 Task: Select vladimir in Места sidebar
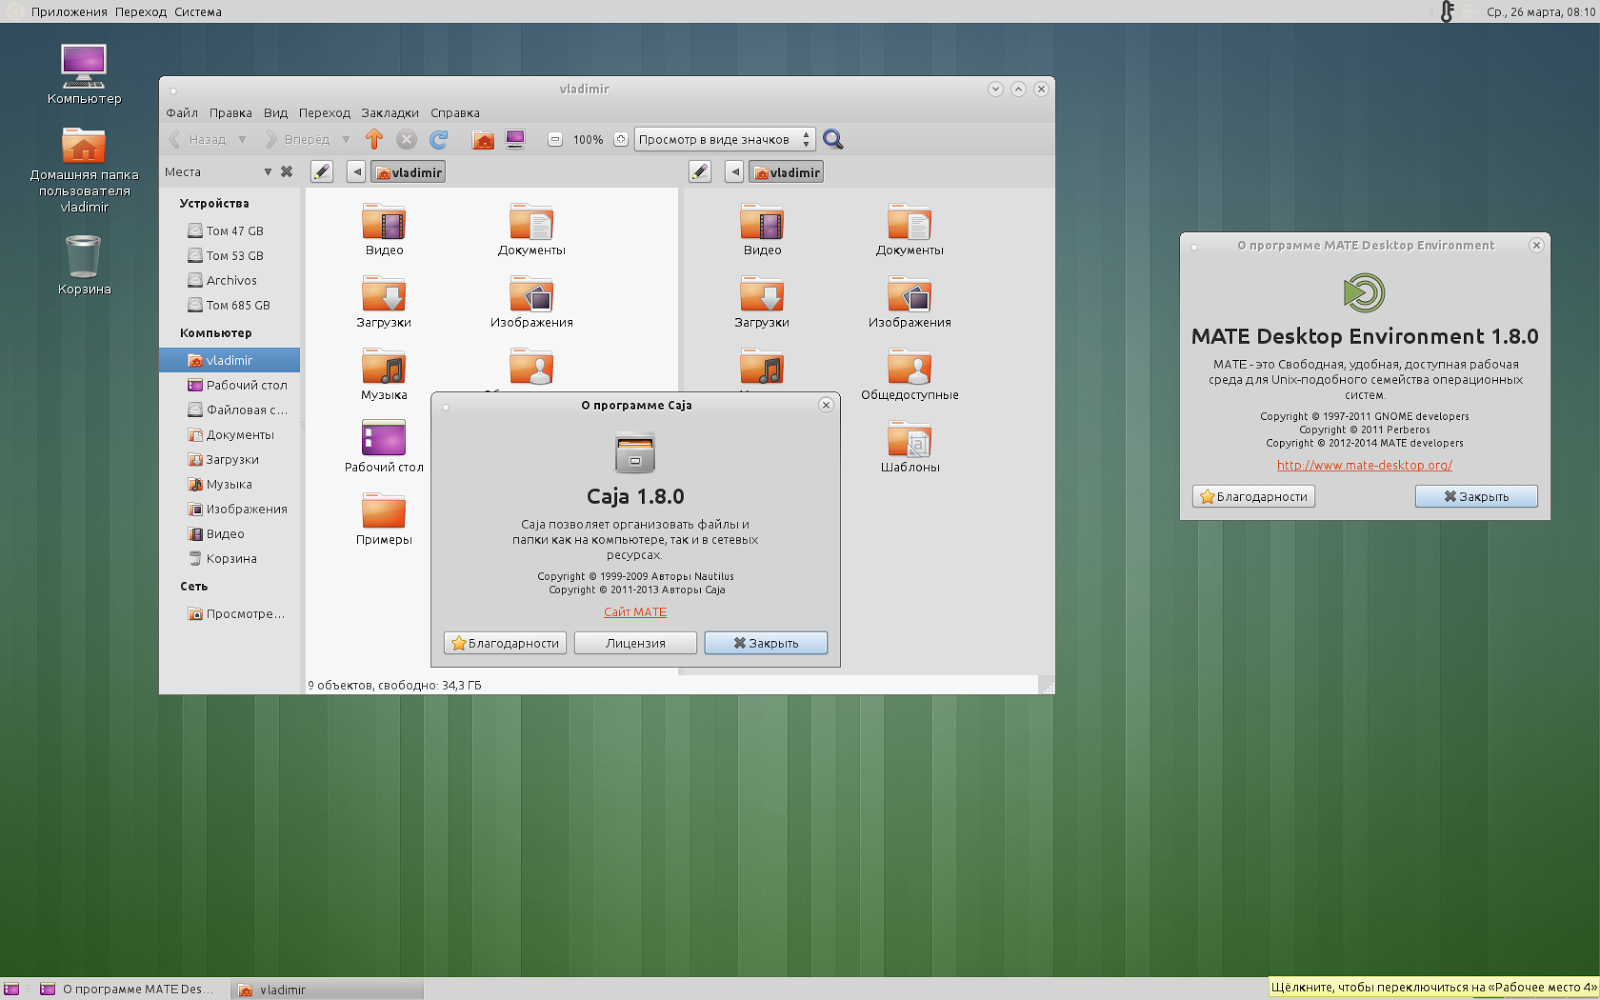230,360
